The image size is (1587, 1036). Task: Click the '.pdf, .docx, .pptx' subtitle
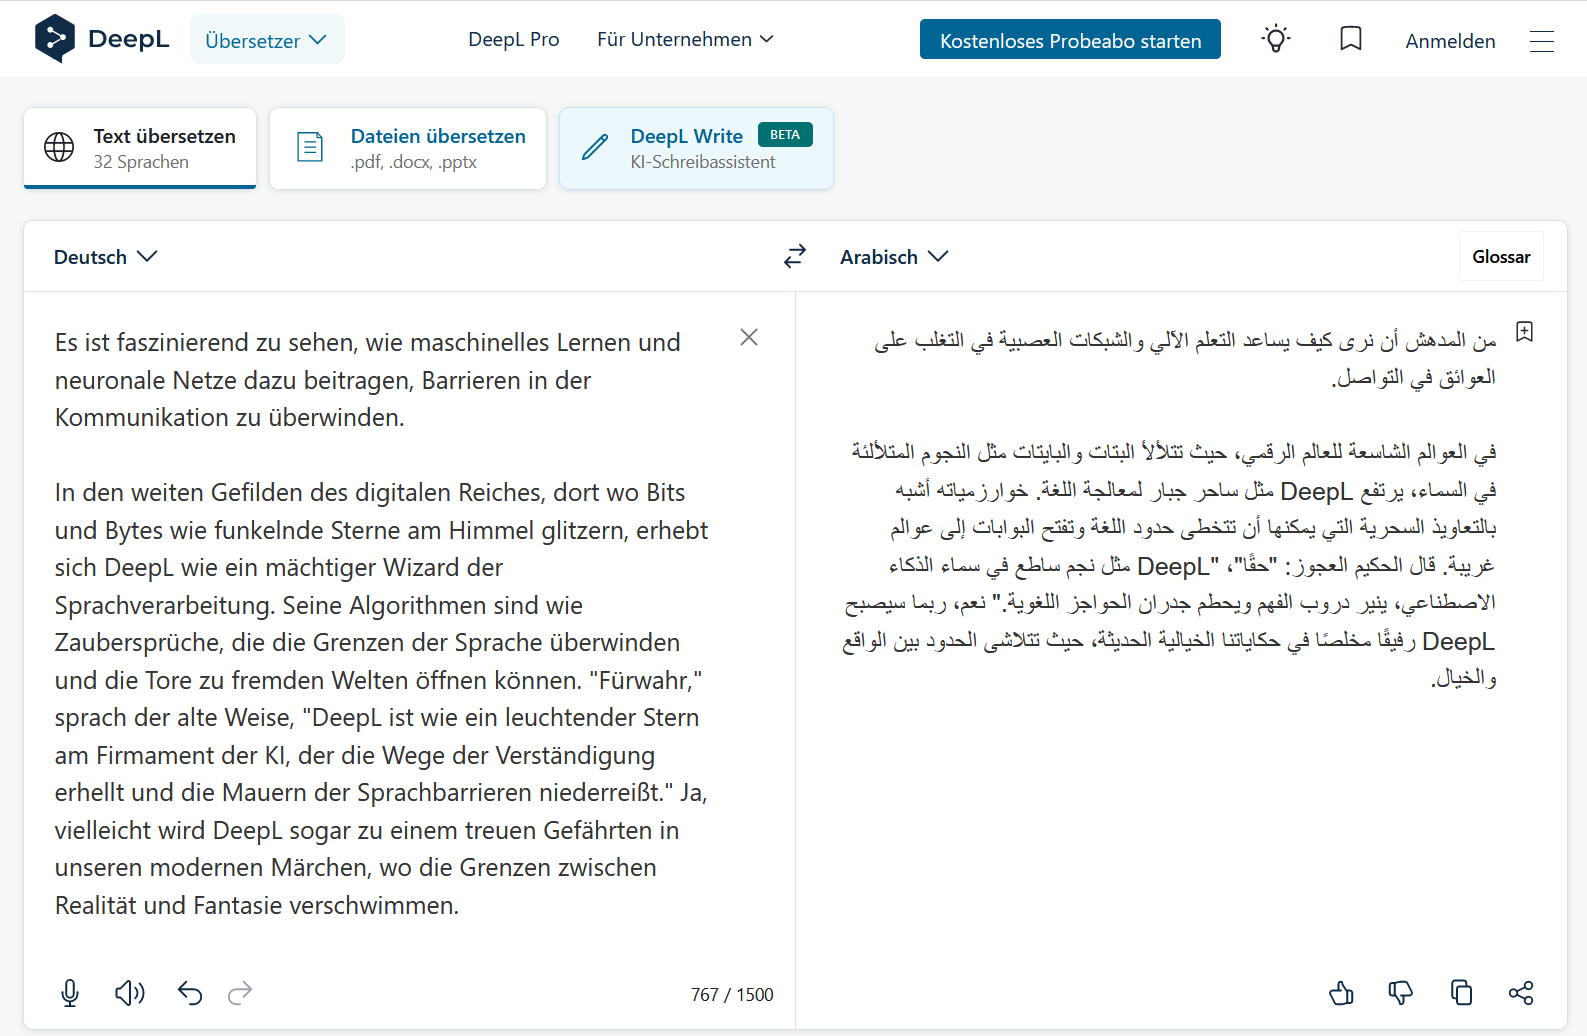tap(413, 162)
